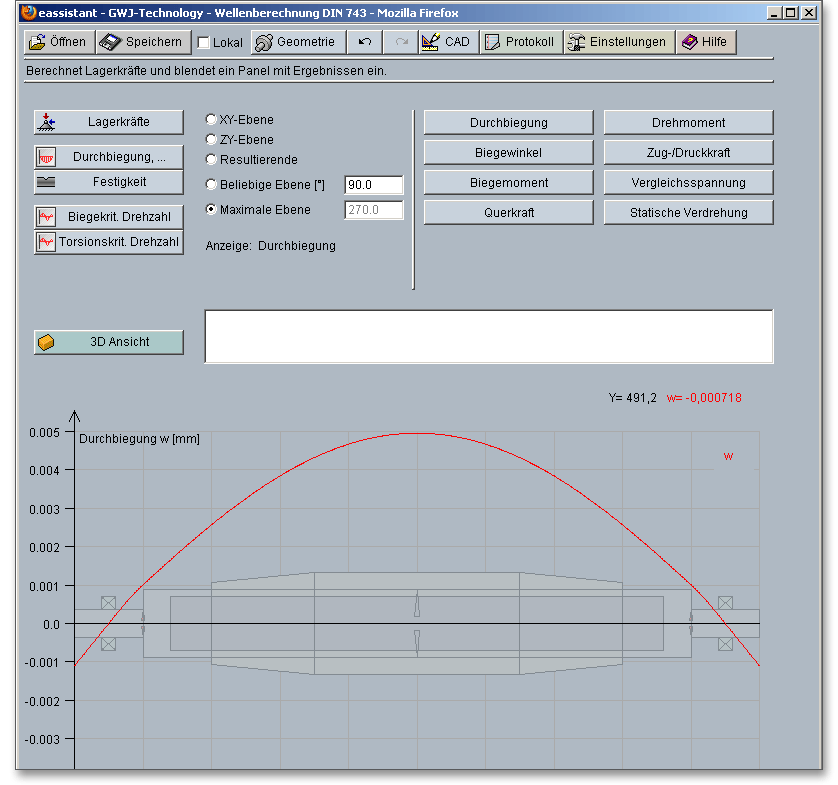
Task: Open Einstellungen settings
Action: (618, 42)
